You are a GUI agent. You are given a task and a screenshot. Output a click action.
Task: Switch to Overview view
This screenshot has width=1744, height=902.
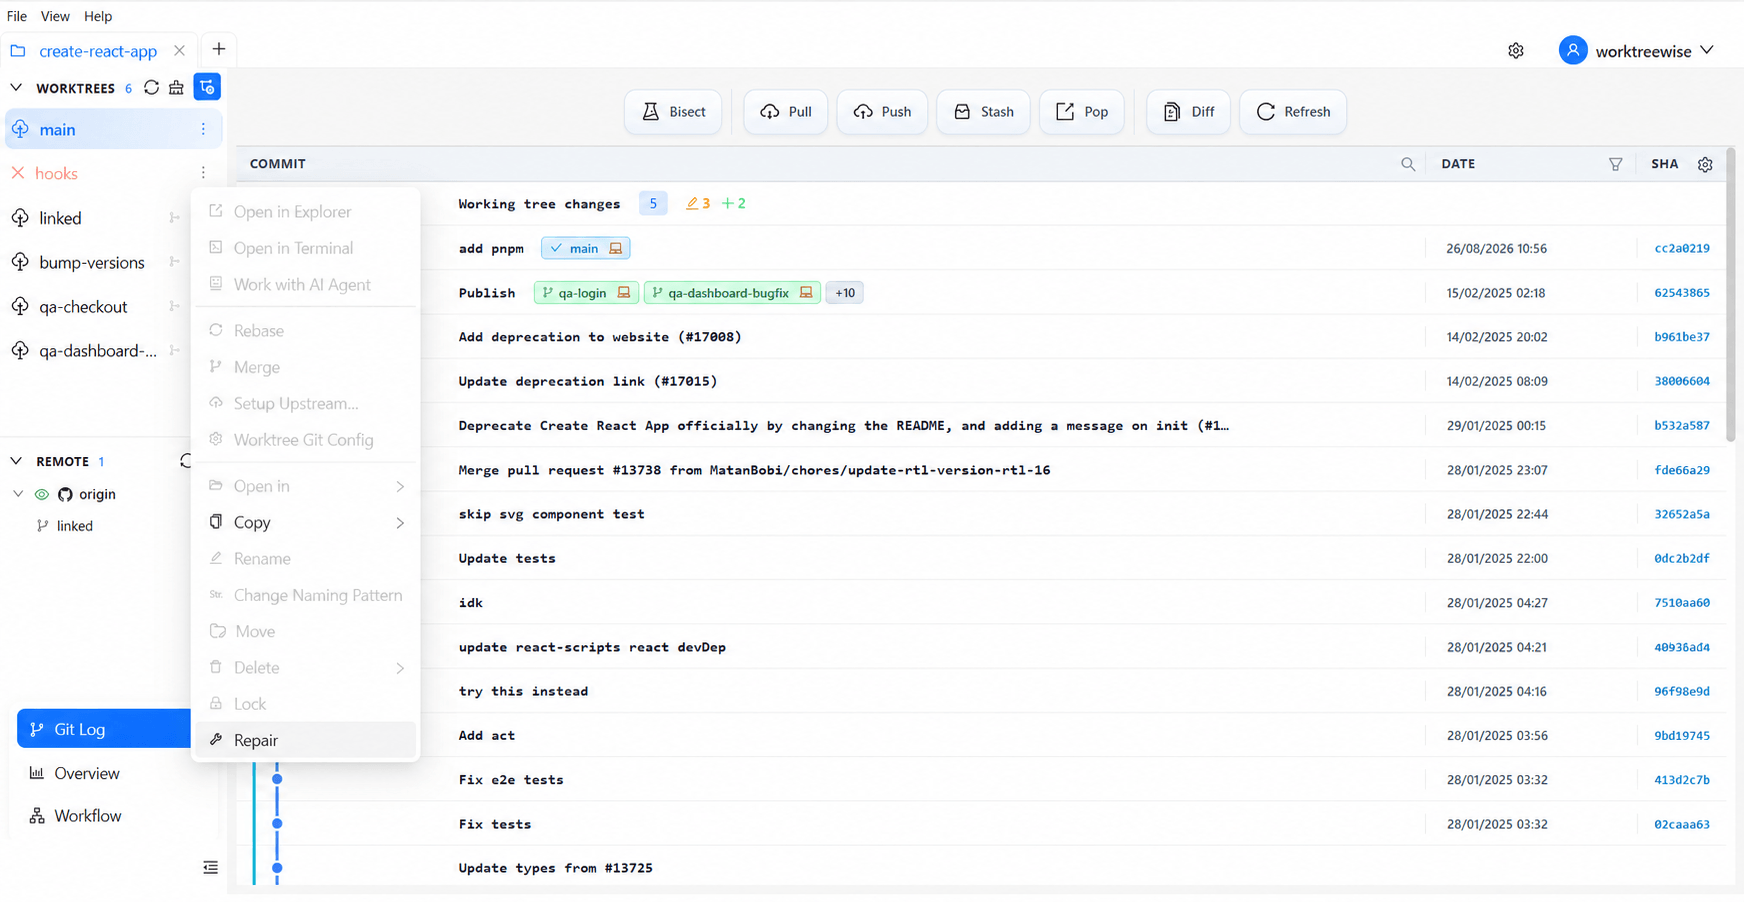(x=87, y=773)
